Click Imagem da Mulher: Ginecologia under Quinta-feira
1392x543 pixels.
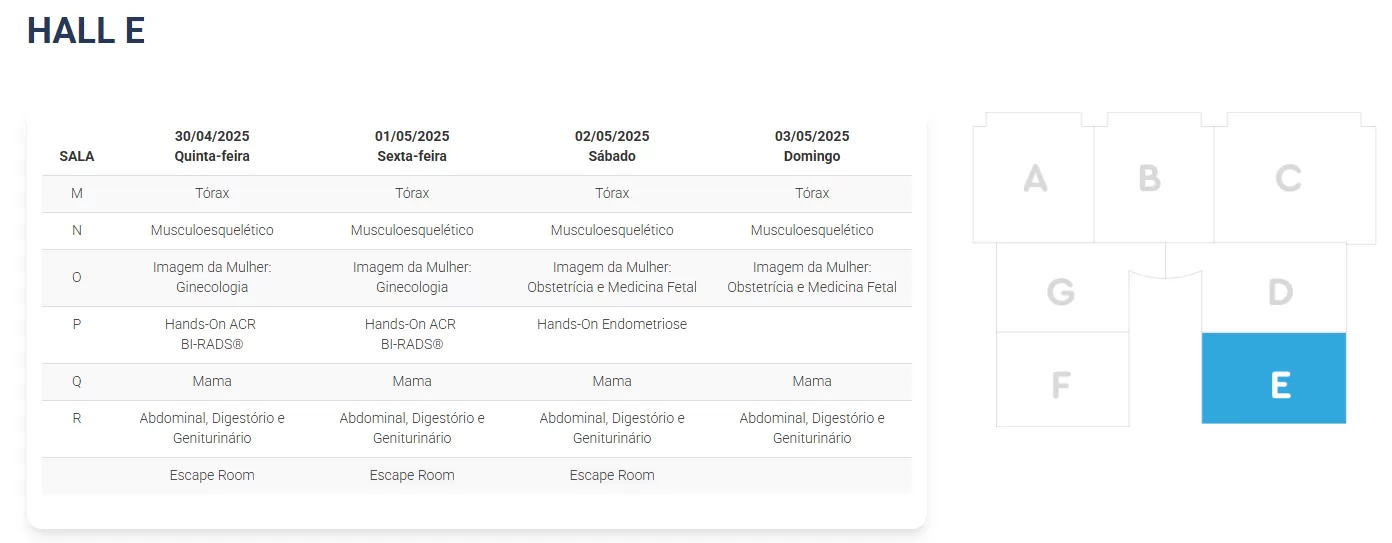(x=212, y=277)
